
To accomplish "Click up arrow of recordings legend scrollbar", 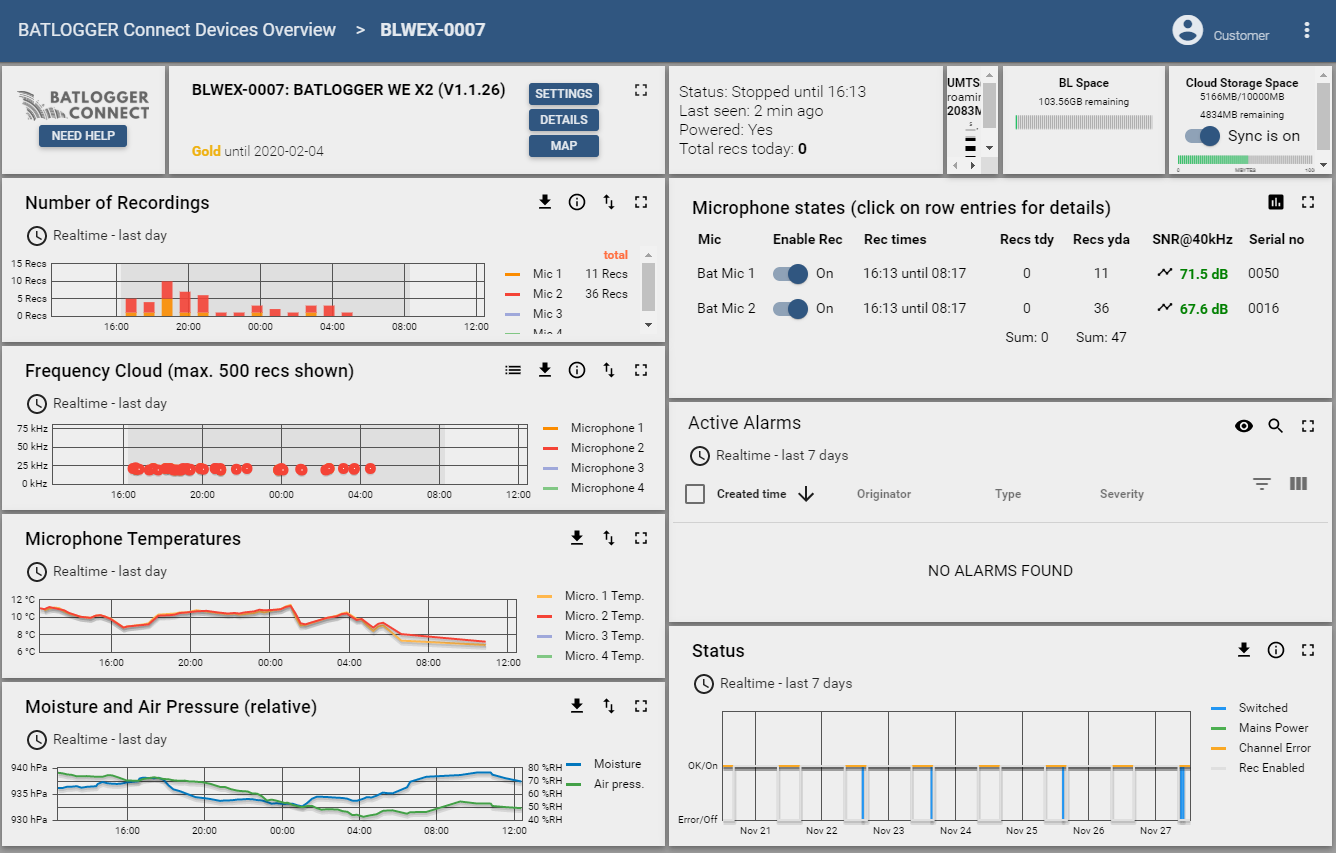I will tap(648, 256).
